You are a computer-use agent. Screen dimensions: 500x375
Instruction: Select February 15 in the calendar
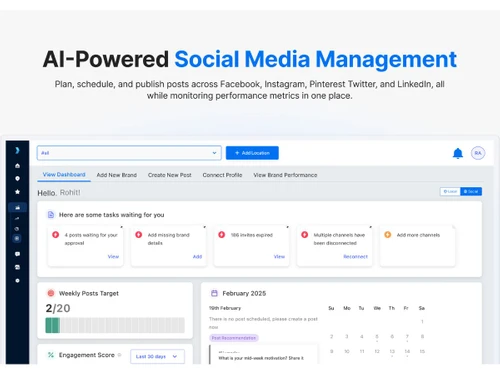pos(422,351)
